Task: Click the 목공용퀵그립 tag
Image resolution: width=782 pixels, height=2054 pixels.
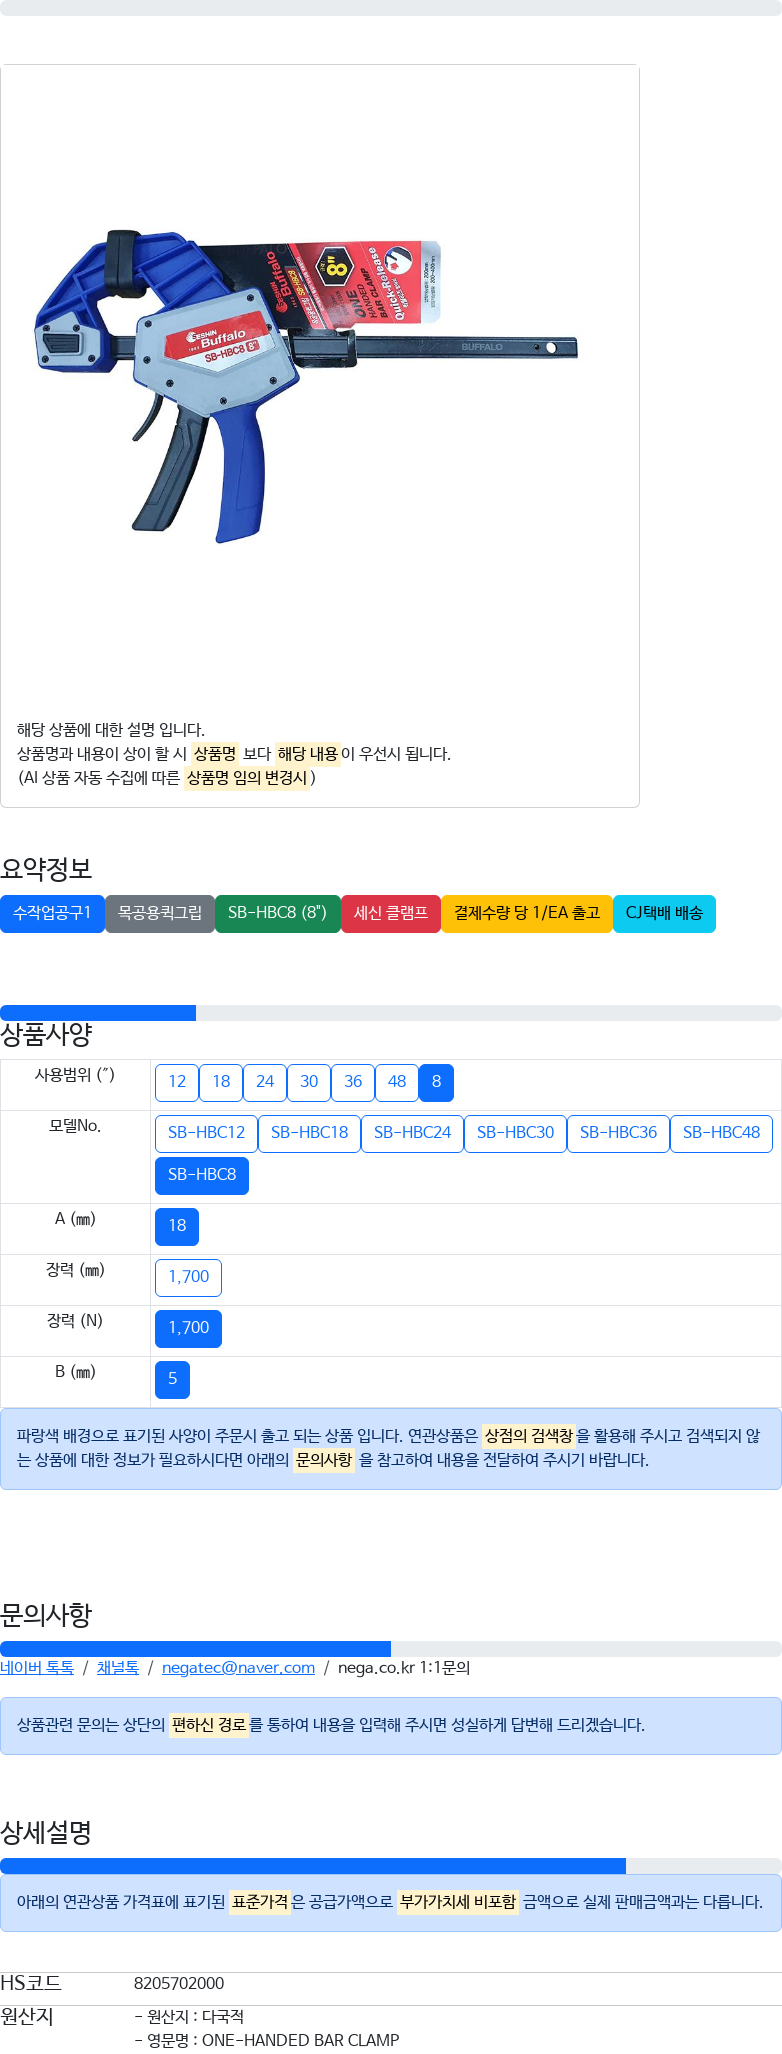Action: [160, 913]
